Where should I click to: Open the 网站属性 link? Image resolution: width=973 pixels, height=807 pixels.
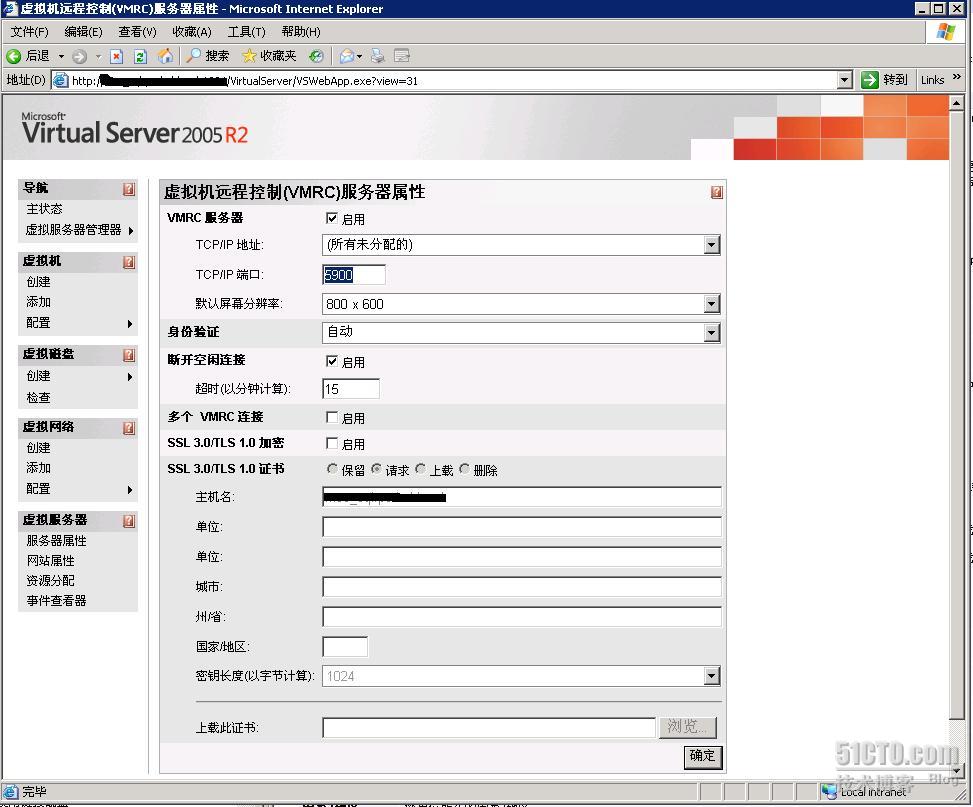pos(50,561)
